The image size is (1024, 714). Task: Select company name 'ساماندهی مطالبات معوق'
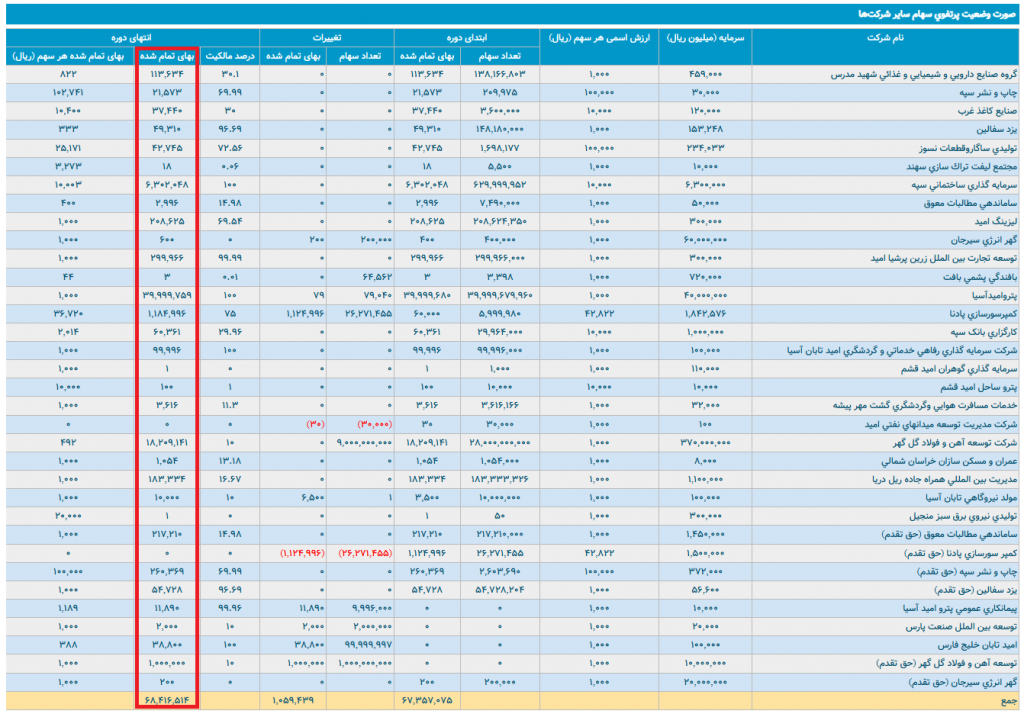pos(970,203)
